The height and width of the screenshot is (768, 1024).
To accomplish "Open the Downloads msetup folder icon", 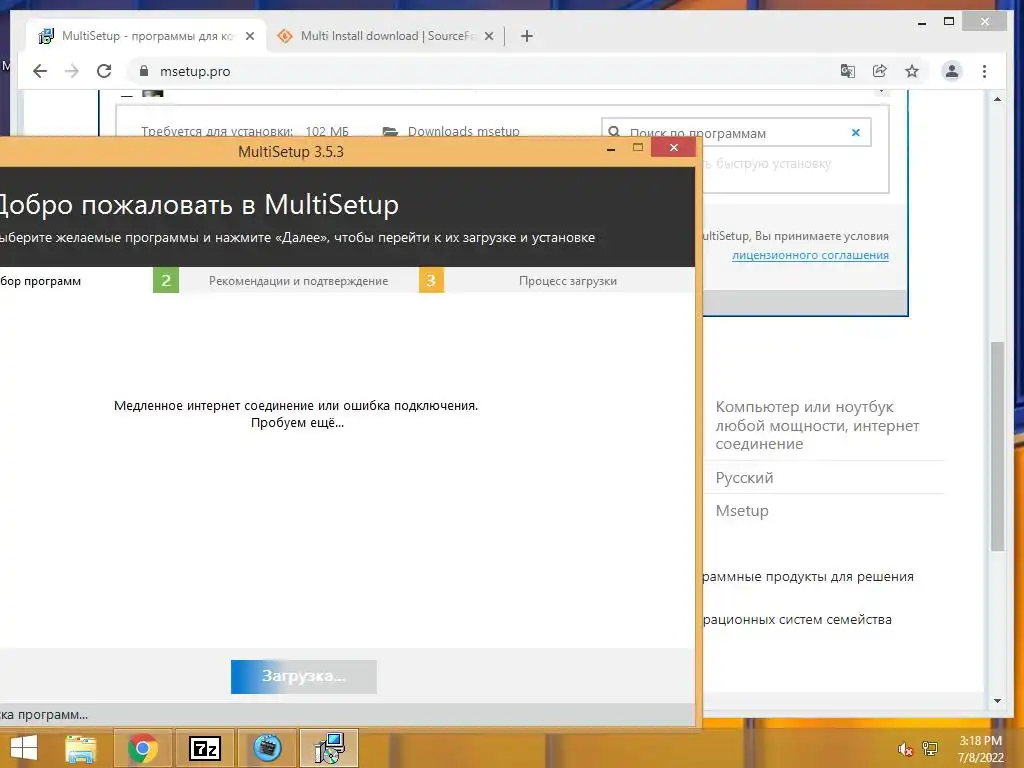I will click(390, 132).
